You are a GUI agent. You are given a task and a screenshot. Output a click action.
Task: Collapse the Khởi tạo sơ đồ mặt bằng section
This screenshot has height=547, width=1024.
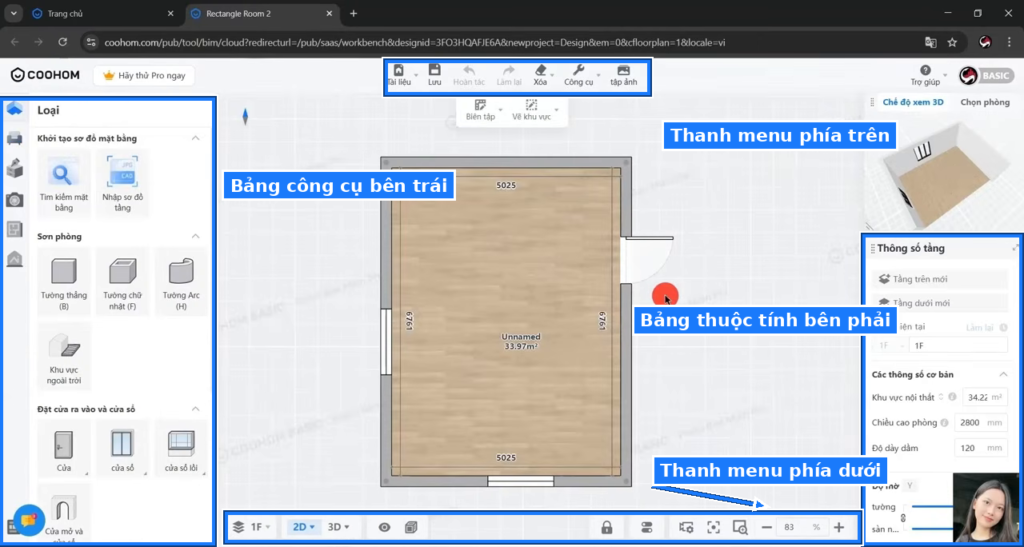[195, 138]
